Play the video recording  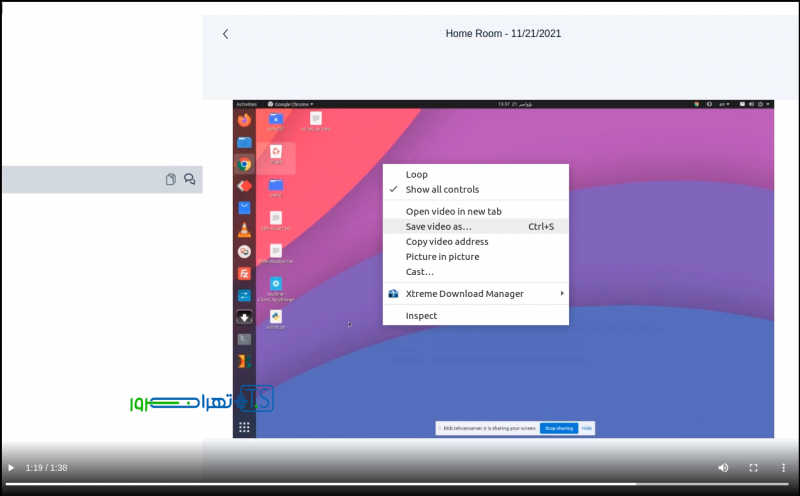tap(11, 468)
